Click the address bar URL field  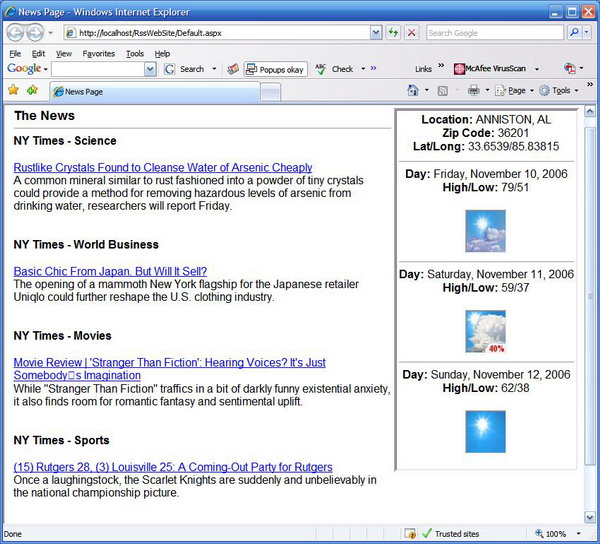click(217, 33)
